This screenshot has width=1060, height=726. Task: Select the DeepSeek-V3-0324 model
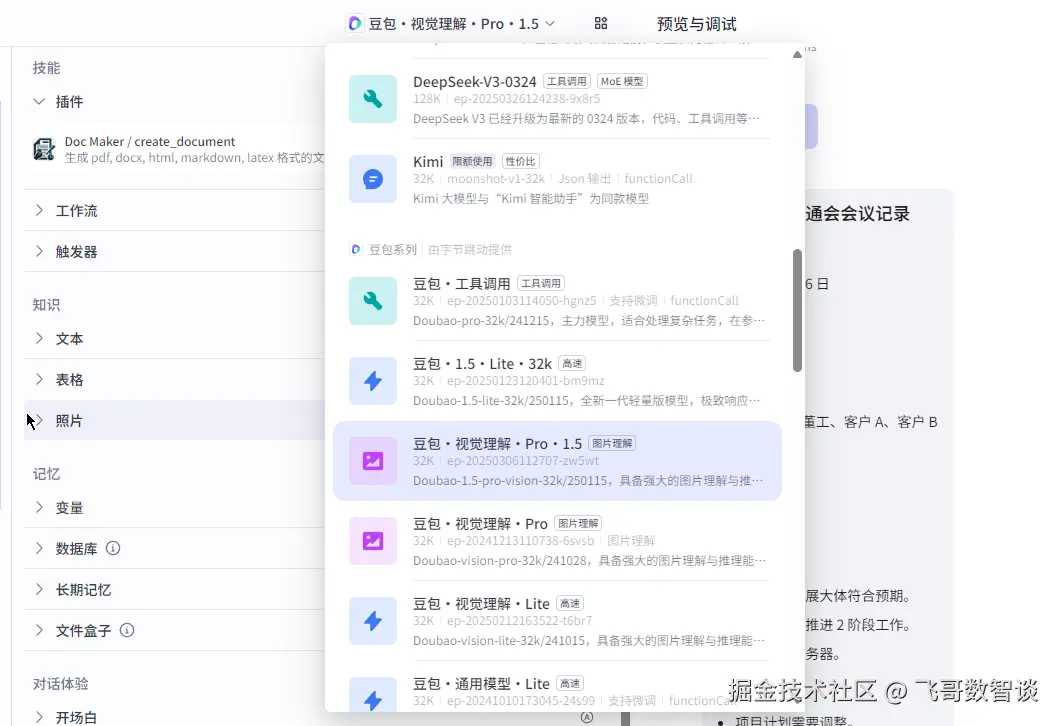tap(558, 99)
